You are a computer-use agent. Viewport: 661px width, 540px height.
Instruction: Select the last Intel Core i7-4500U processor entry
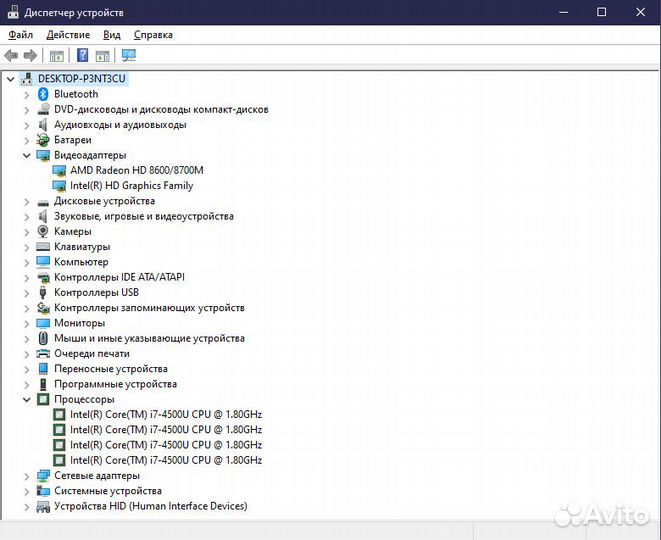tap(166, 460)
